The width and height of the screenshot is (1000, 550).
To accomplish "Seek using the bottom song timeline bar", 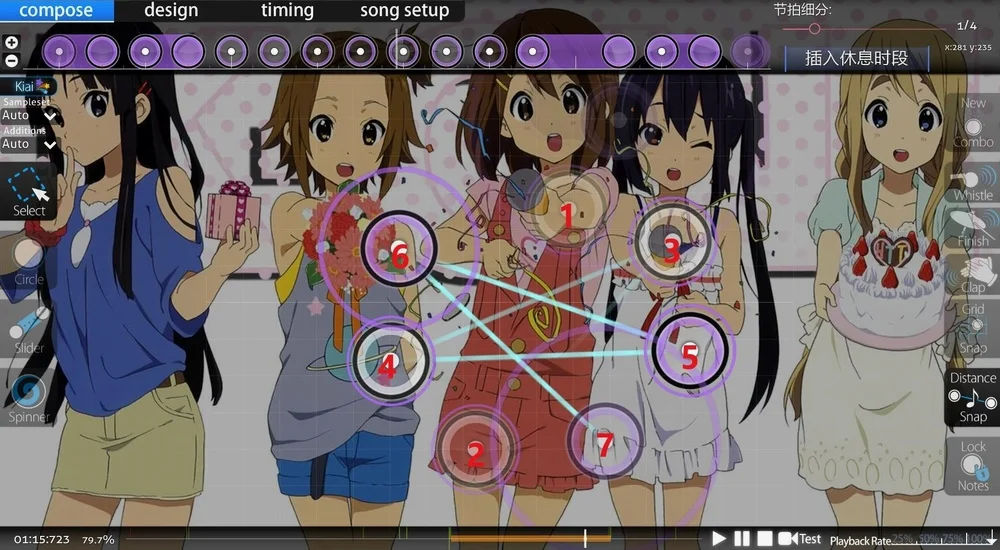I will click(x=415, y=539).
